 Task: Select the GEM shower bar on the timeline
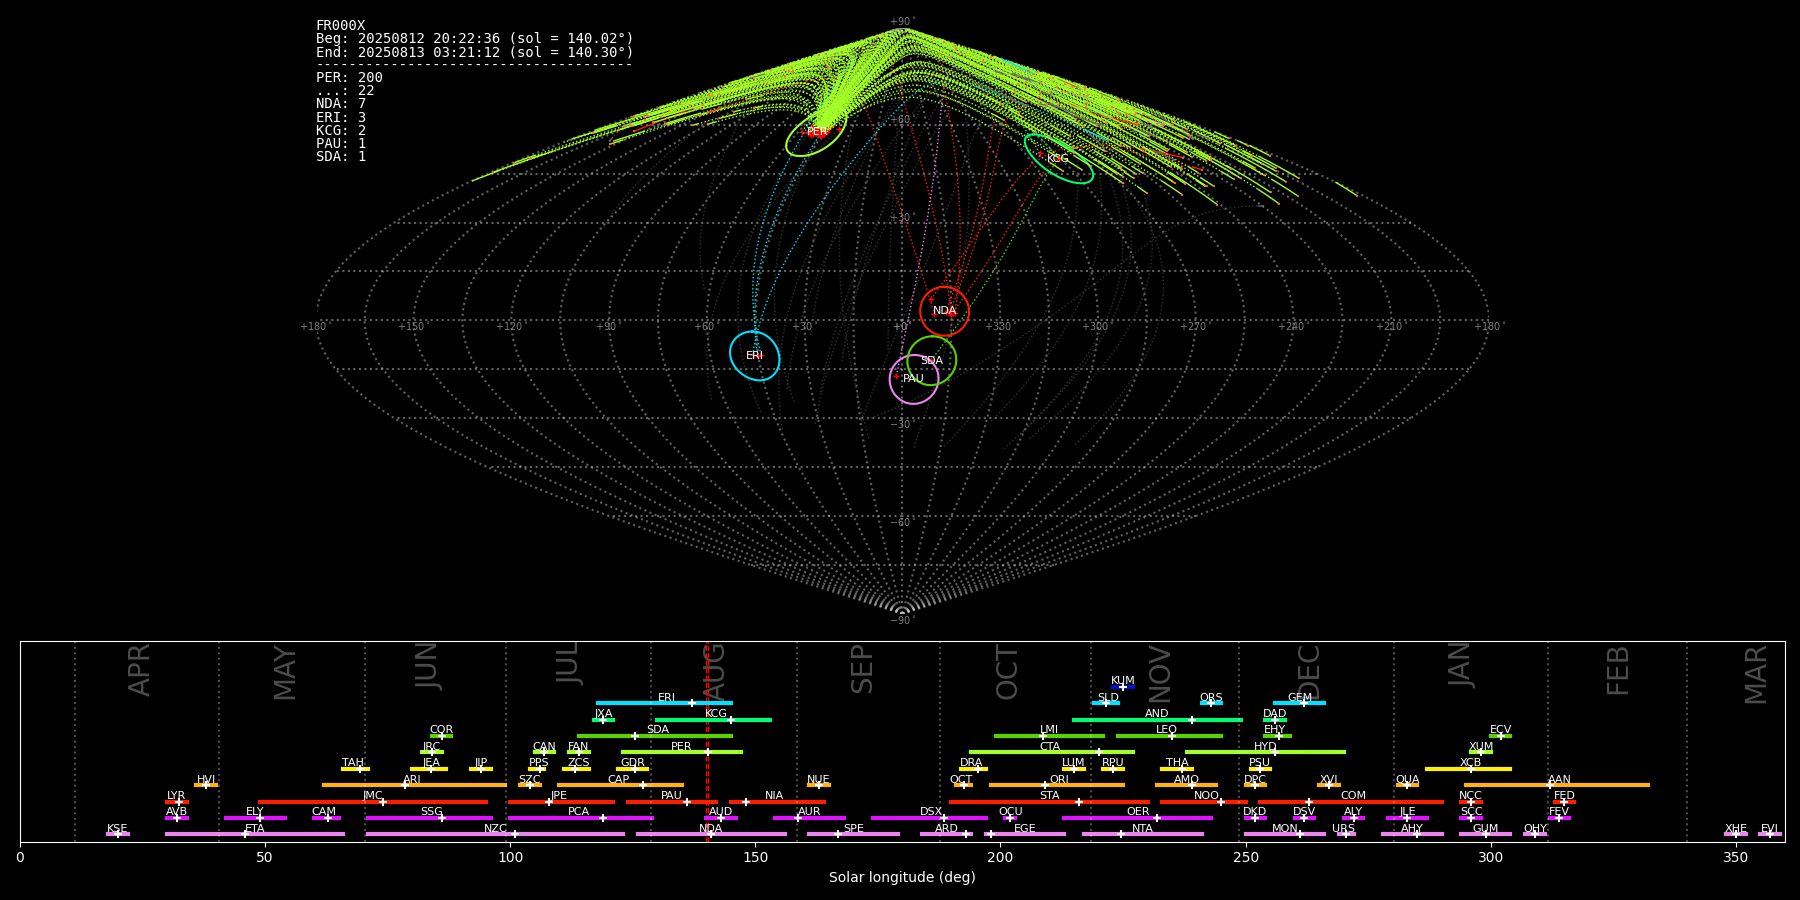(x=1299, y=703)
